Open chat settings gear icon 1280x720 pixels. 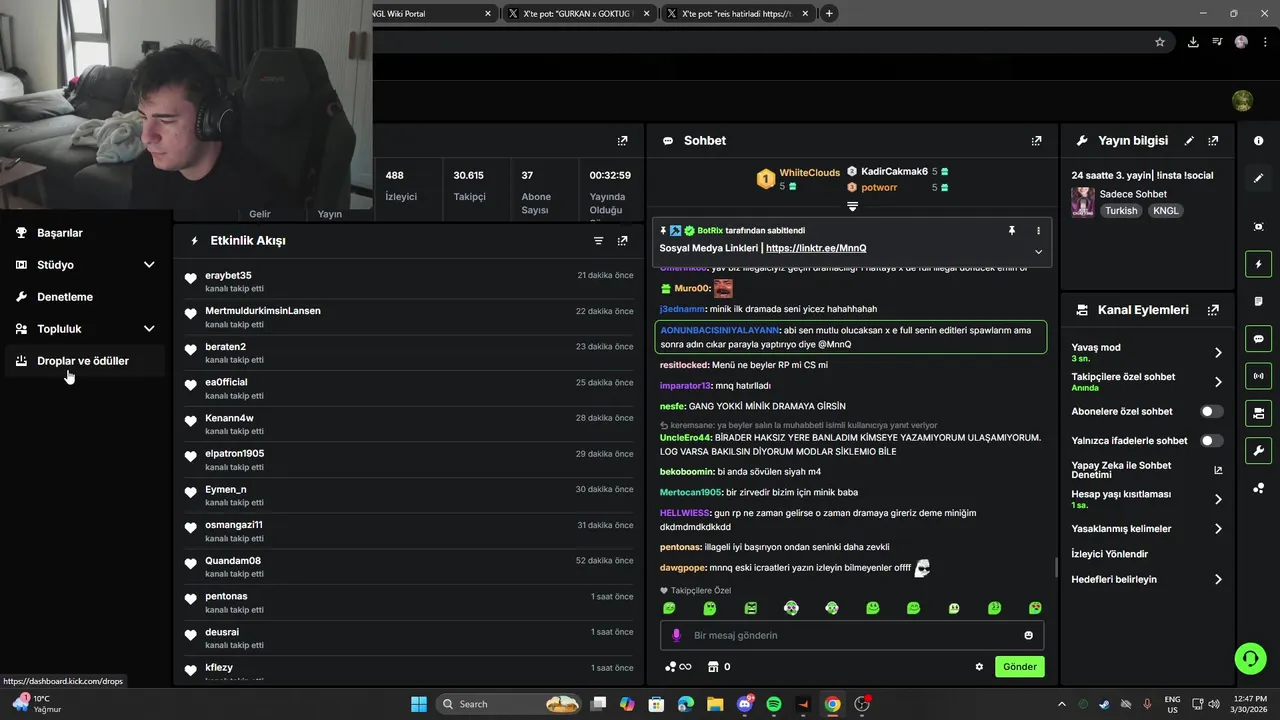[979, 667]
